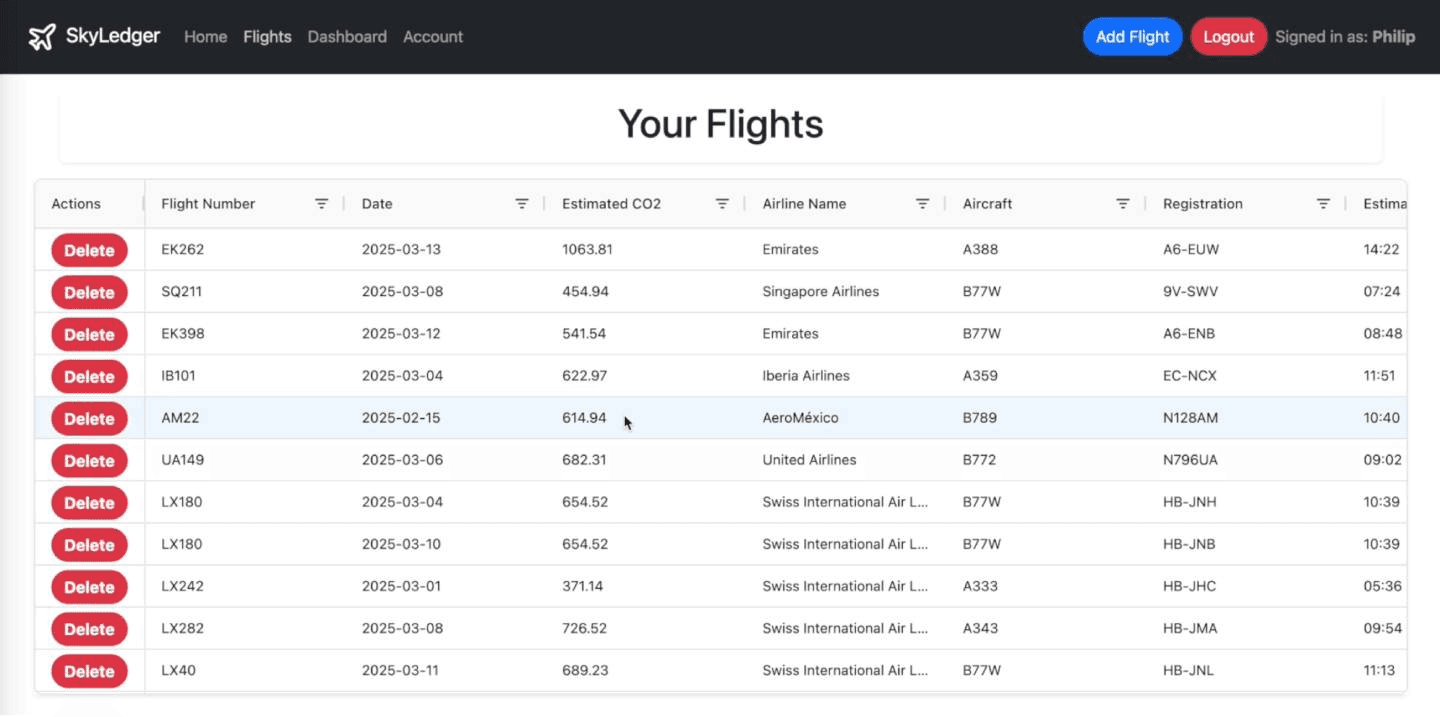The height and width of the screenshot is (717, 1440).
Task: Go to the Home nav item
Action: point(205,37)
